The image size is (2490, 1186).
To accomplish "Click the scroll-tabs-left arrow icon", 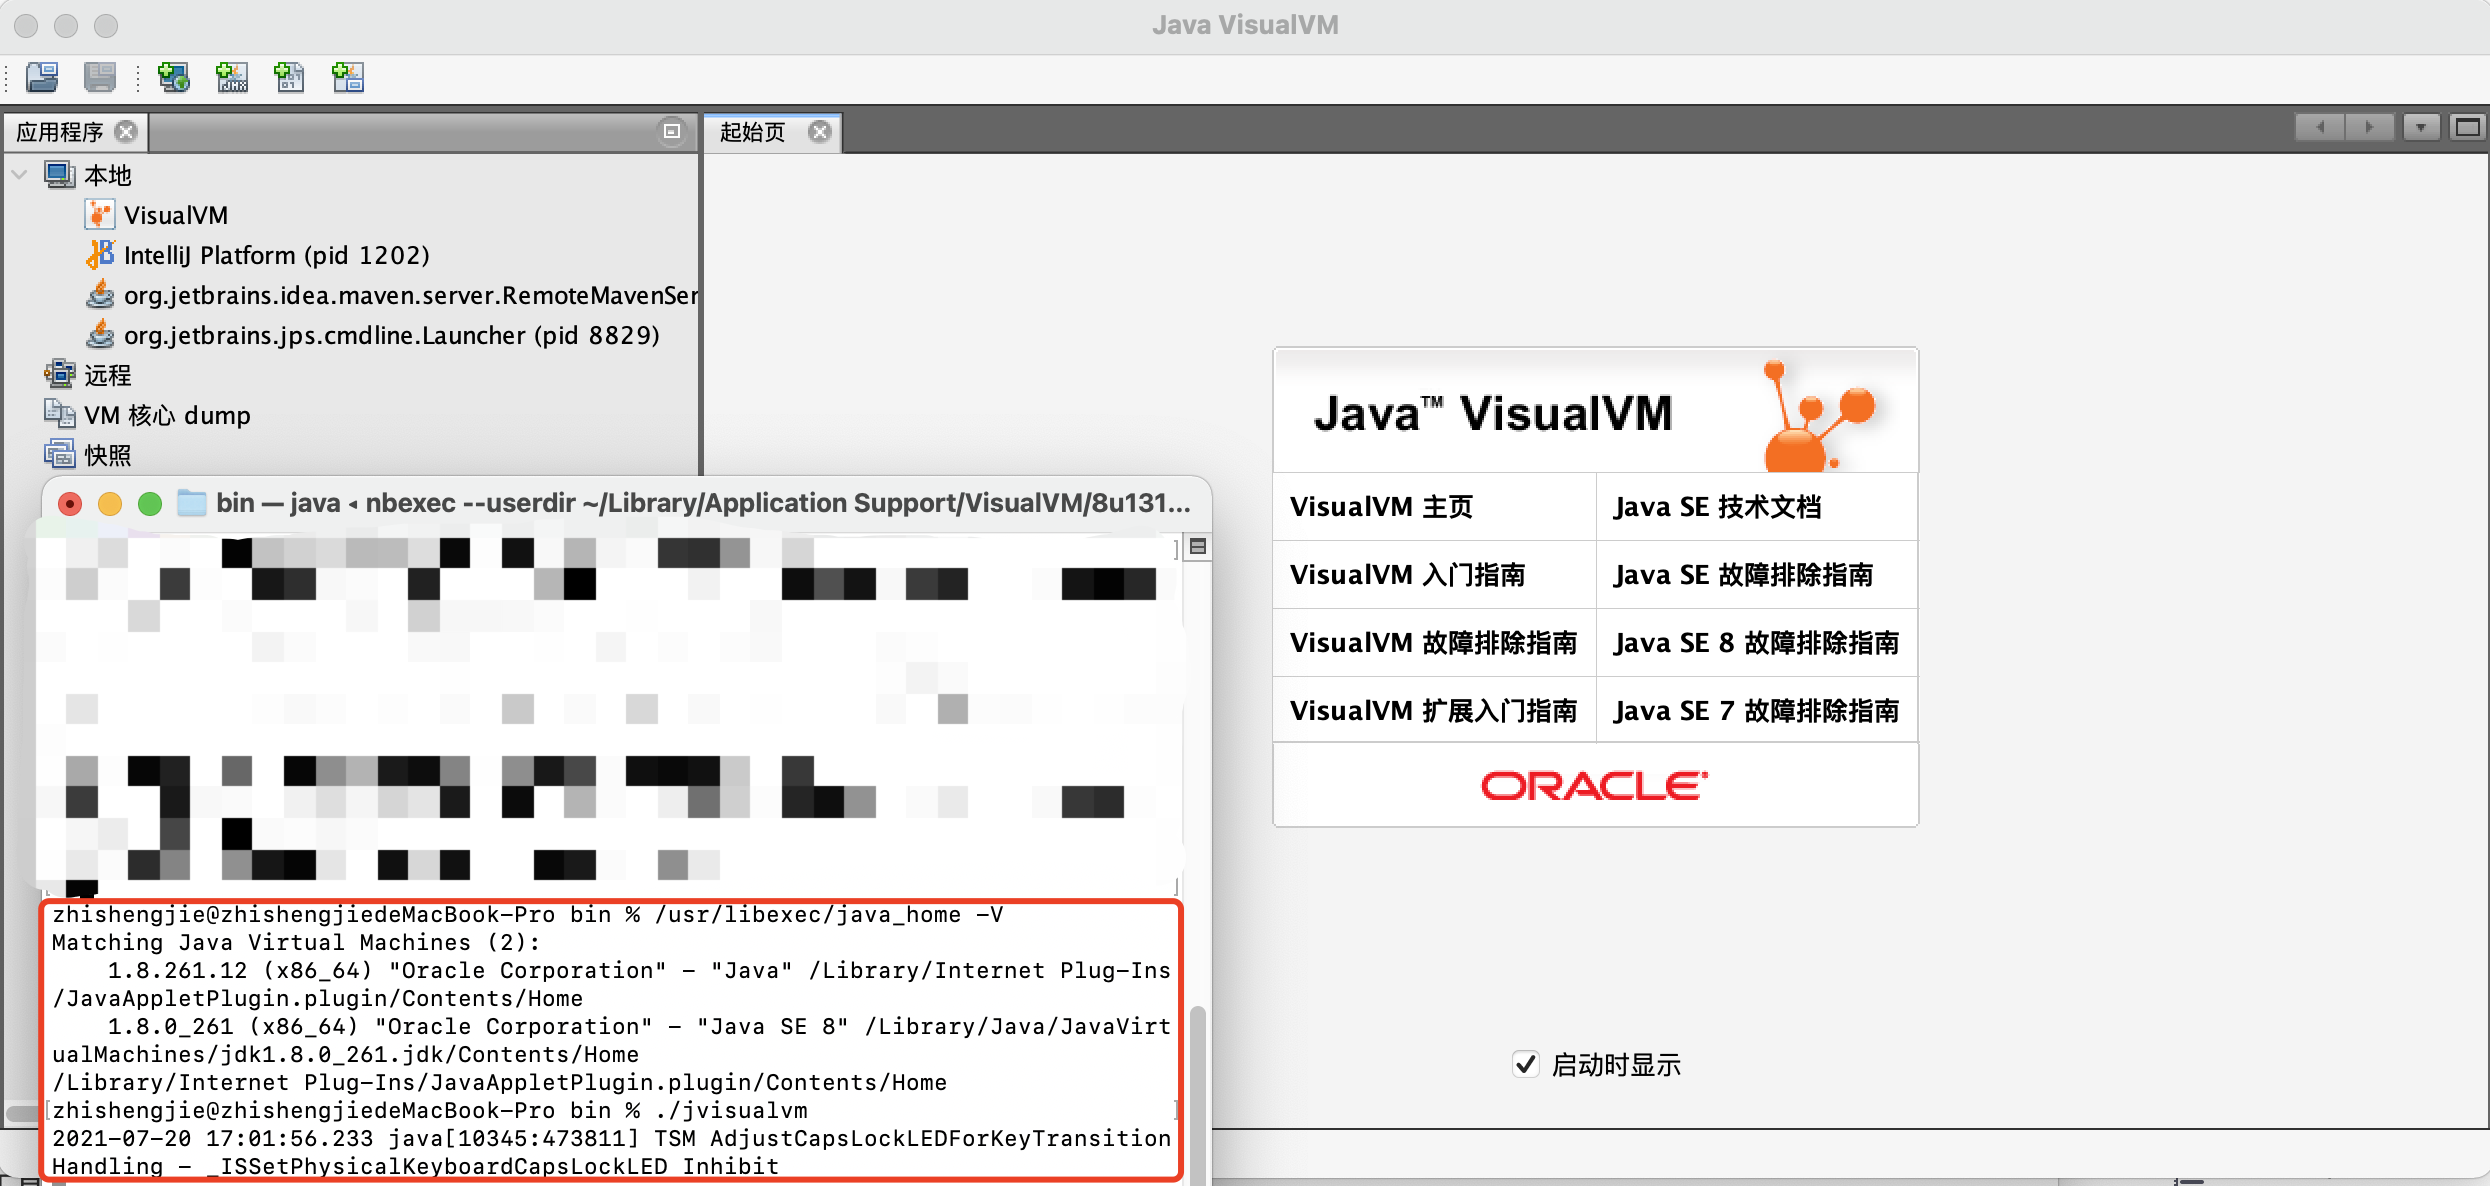I will point(2320,127).
